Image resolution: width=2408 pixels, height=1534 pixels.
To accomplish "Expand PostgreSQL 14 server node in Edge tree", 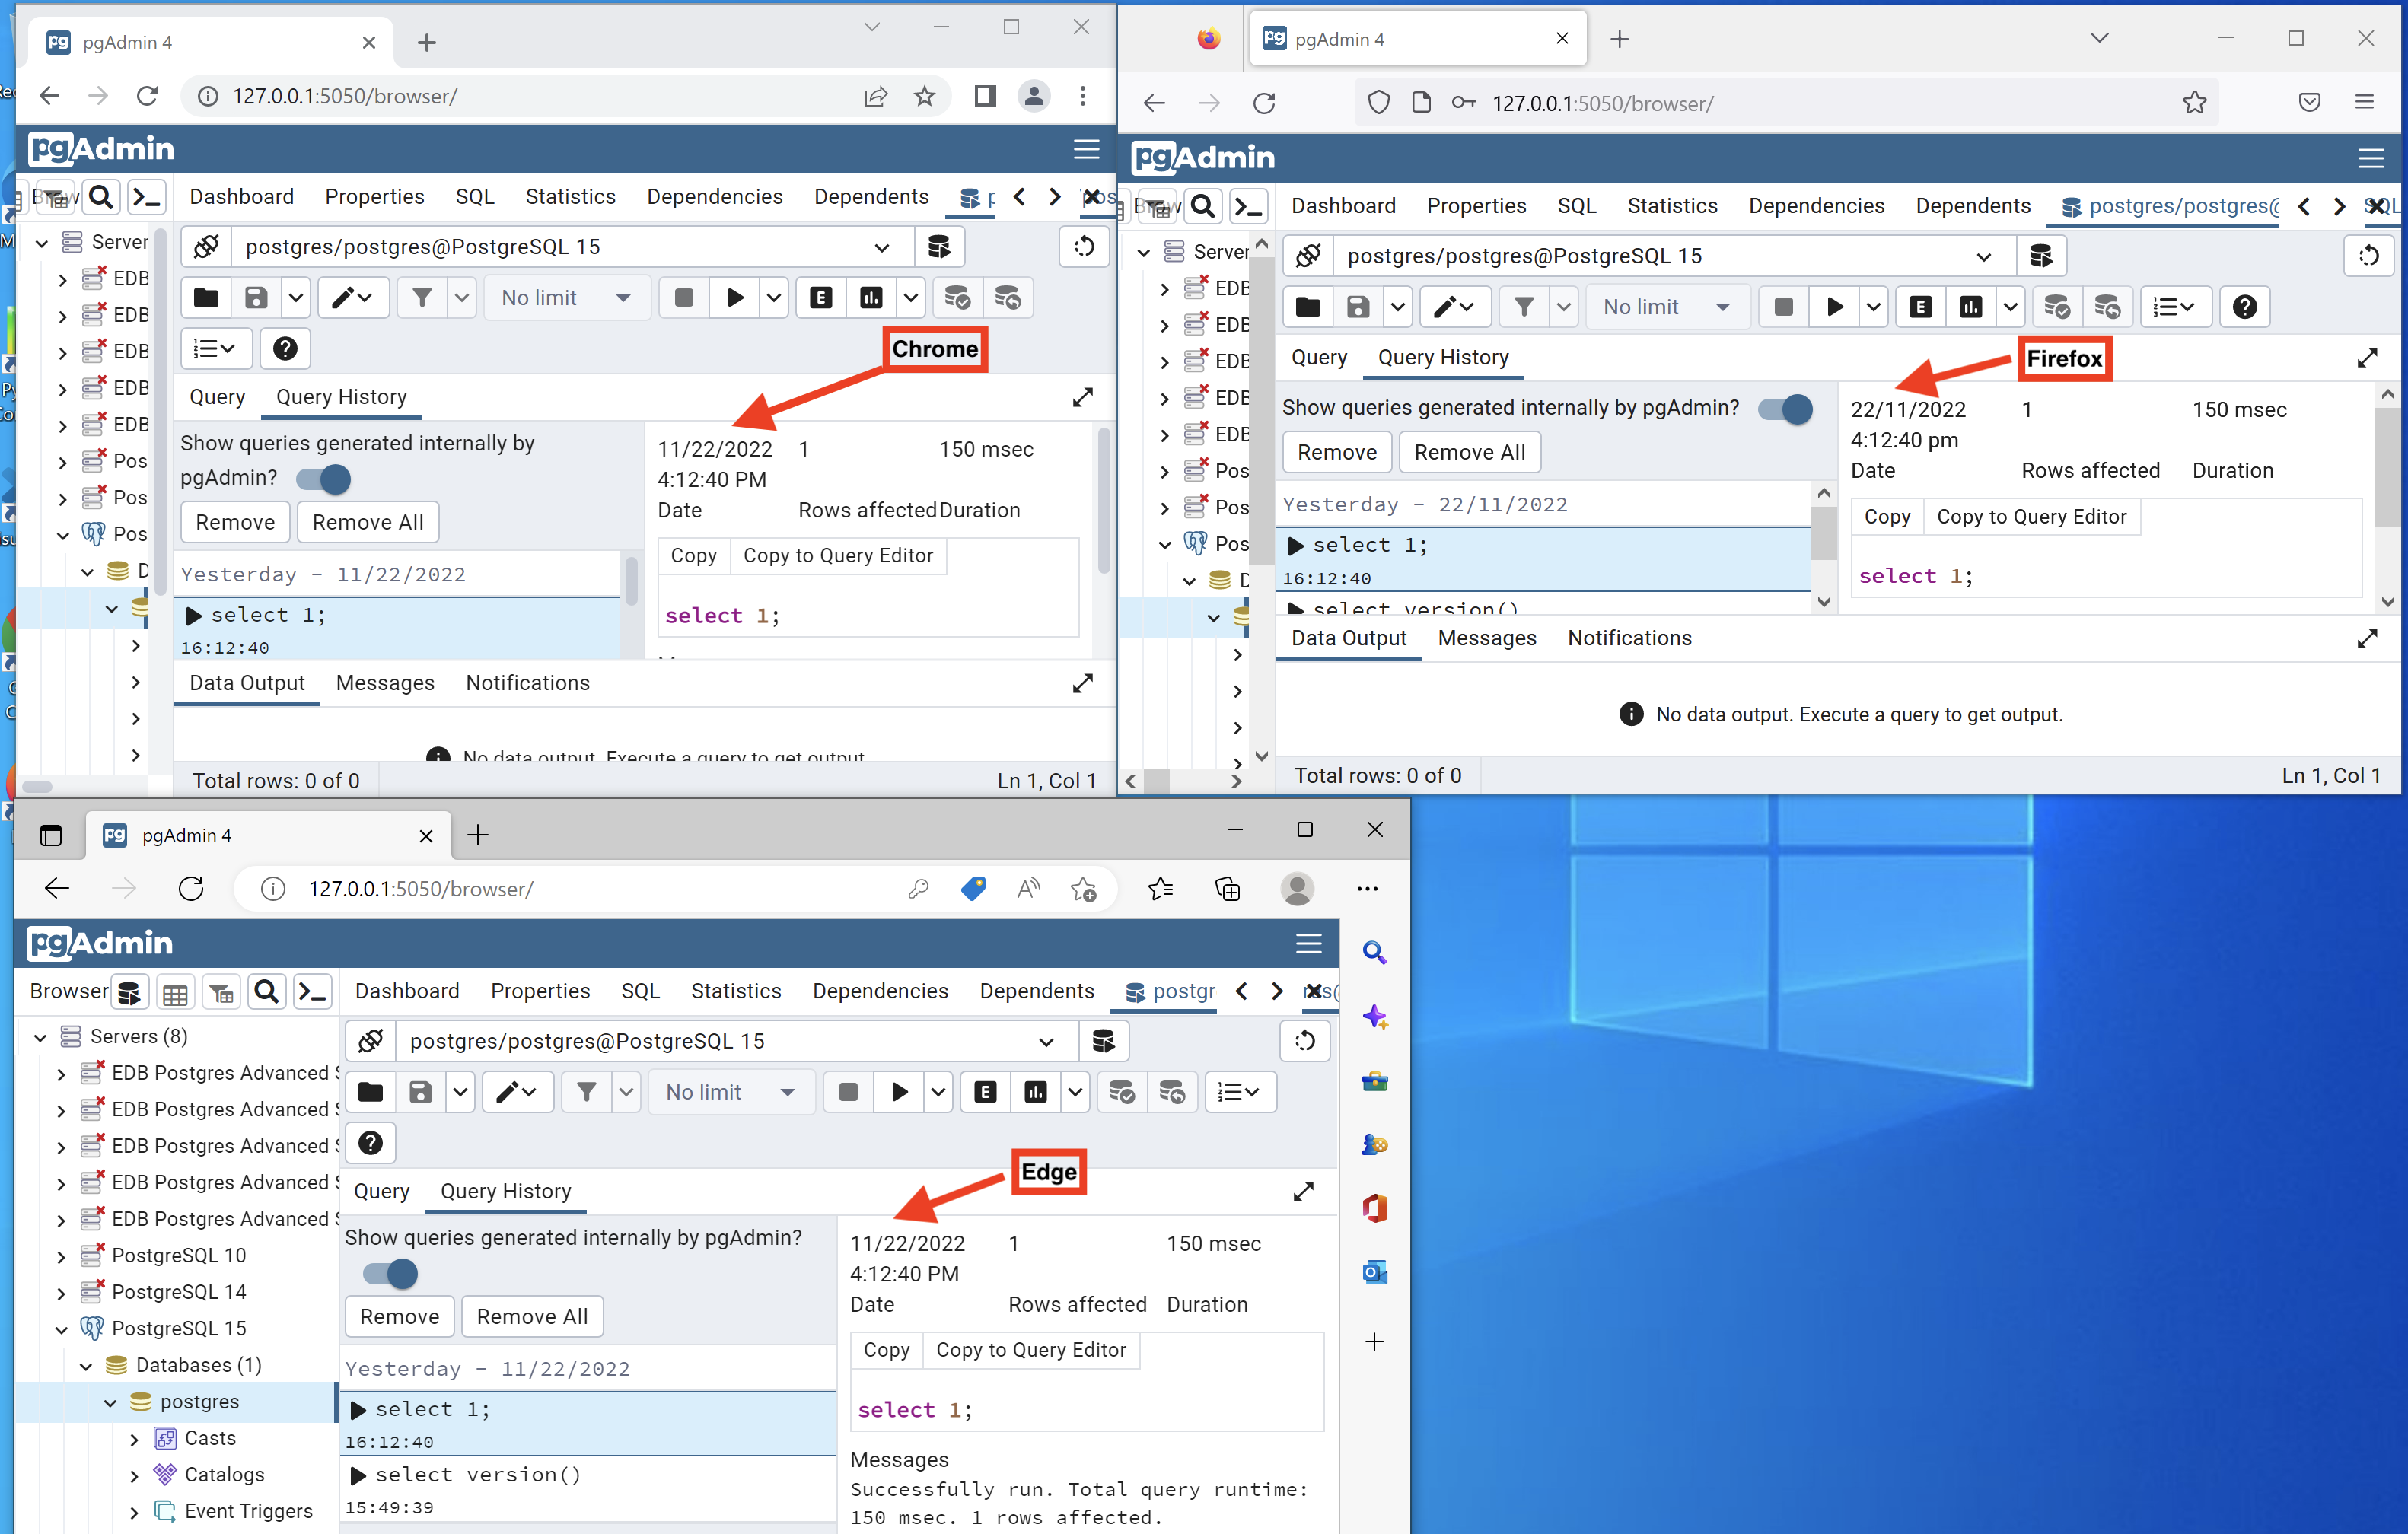I will (61, 1292).
